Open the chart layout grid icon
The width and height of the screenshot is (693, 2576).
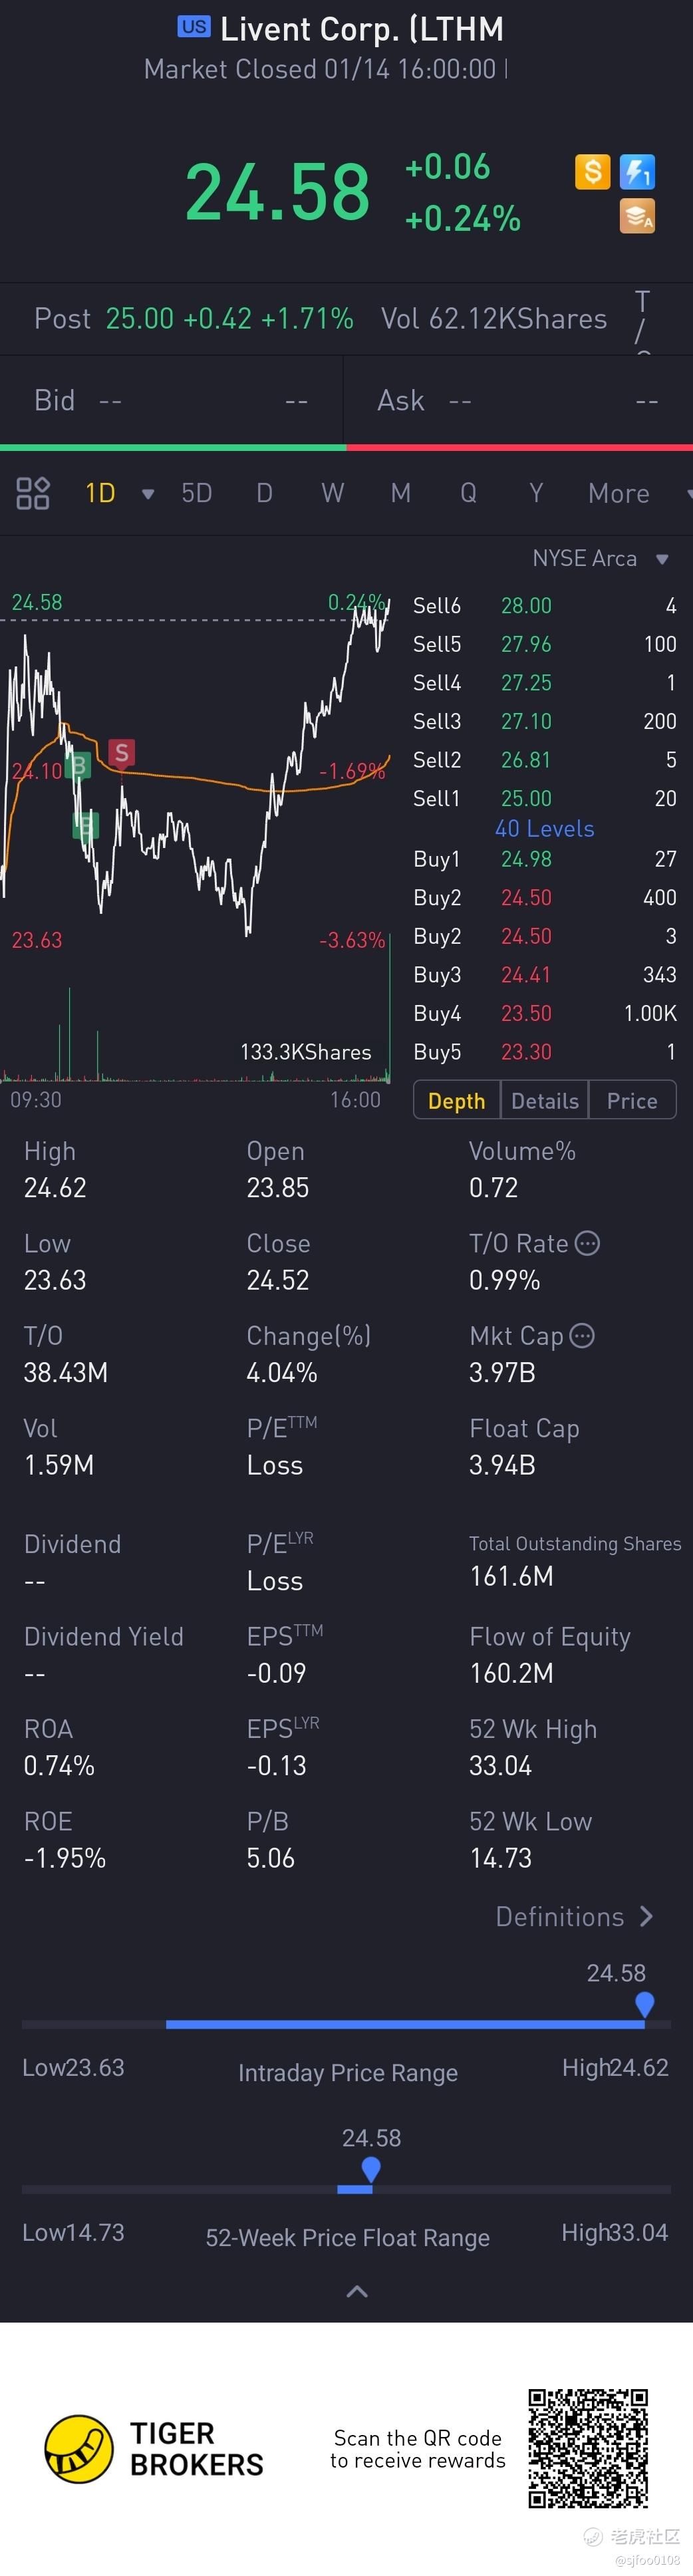[x=33, y=493]
